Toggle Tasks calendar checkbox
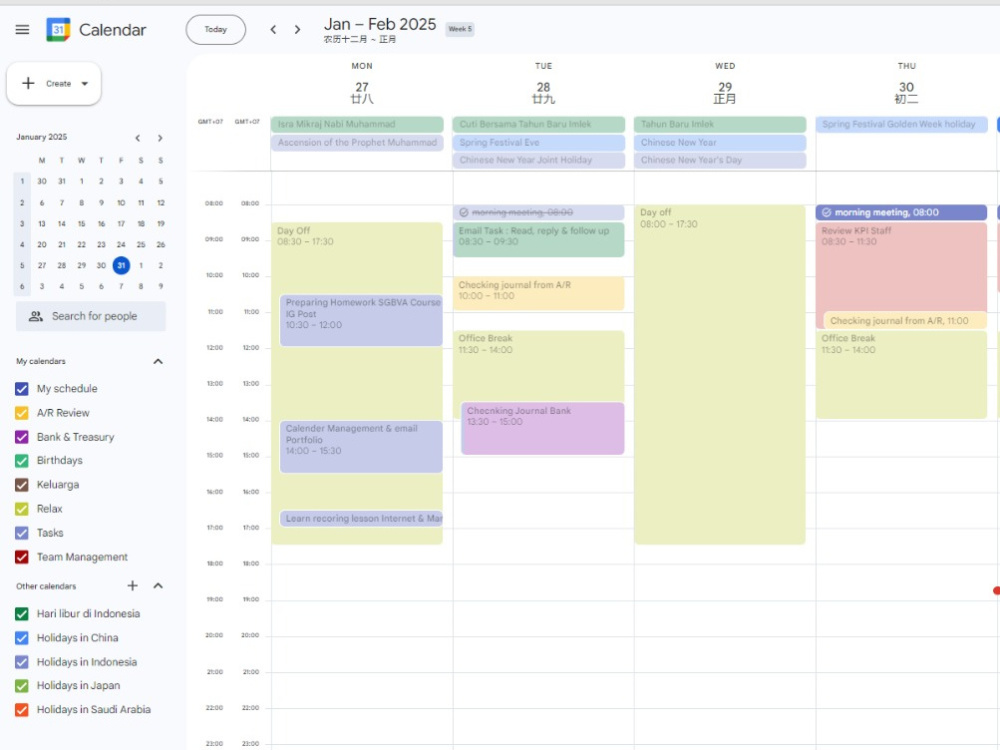Viewport: 1000px width, 750px height. pyautogui.click(x=22, y=533)
